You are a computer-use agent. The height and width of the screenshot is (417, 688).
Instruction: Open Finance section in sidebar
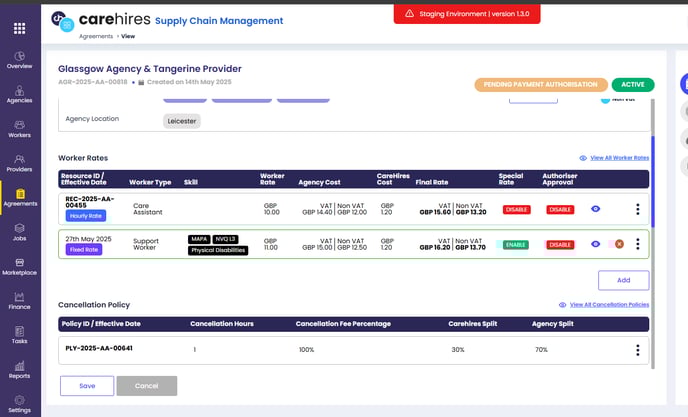[x=19, y=301]
